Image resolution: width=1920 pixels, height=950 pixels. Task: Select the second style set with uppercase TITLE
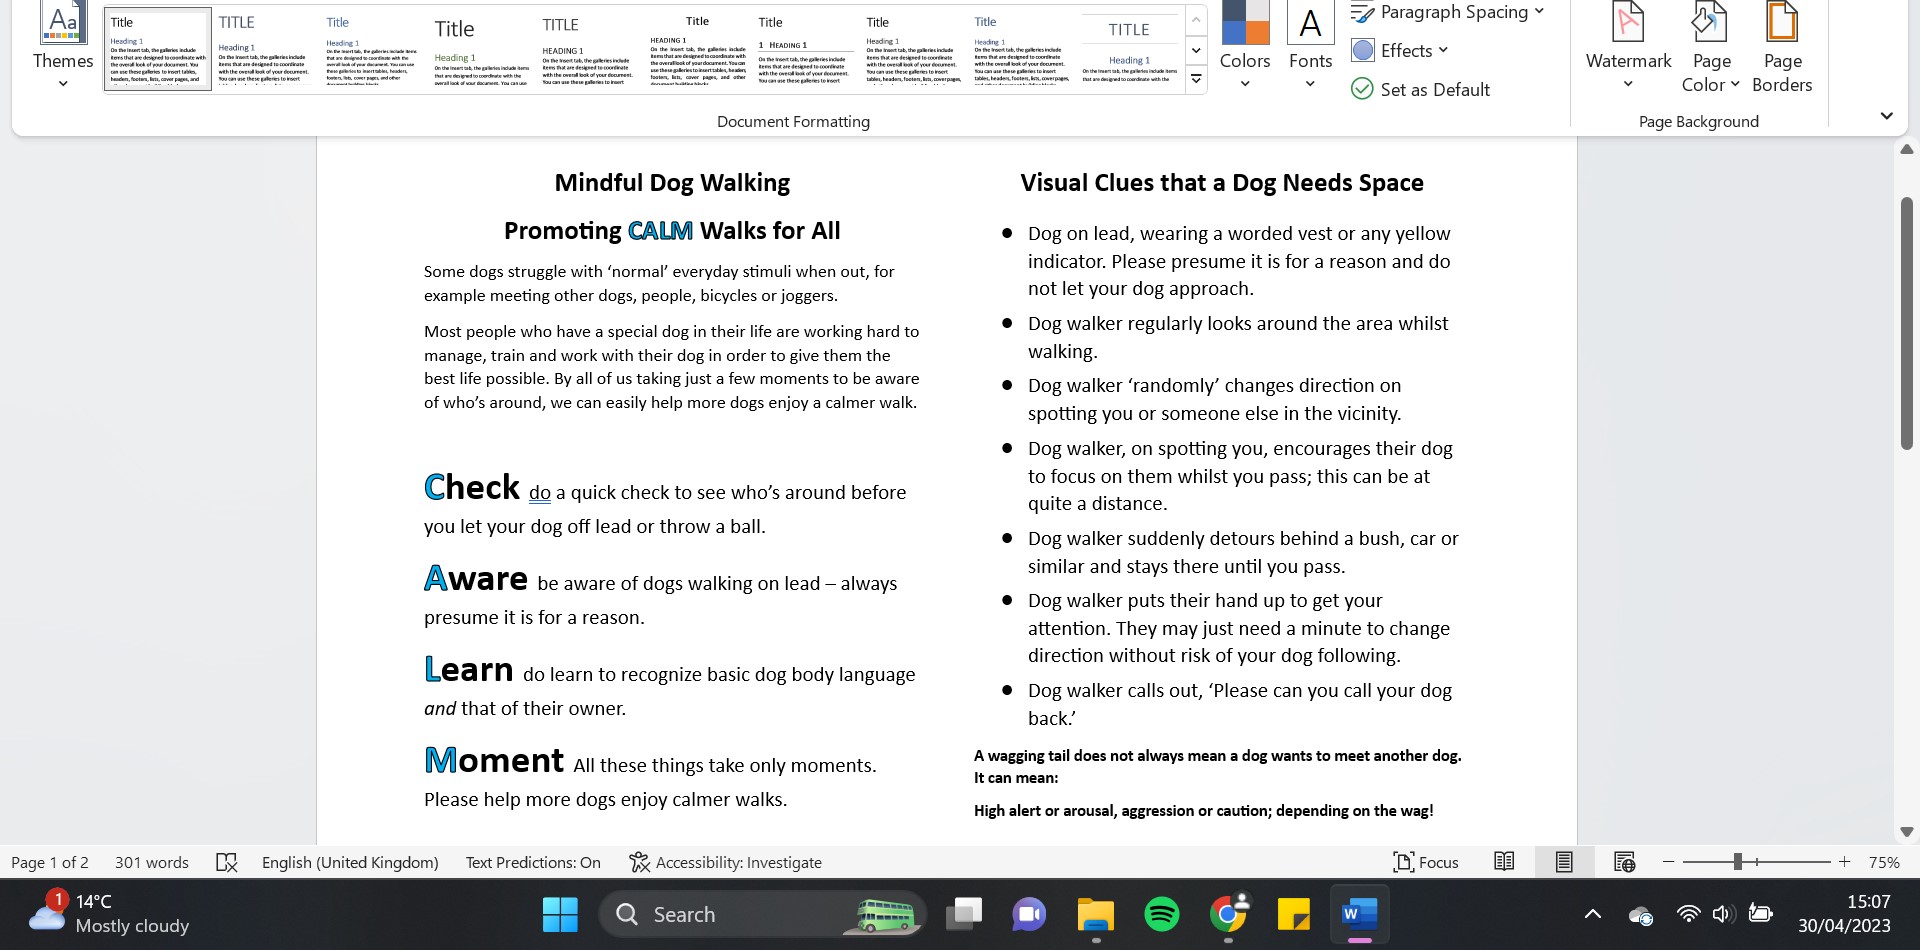coord(264,49)
